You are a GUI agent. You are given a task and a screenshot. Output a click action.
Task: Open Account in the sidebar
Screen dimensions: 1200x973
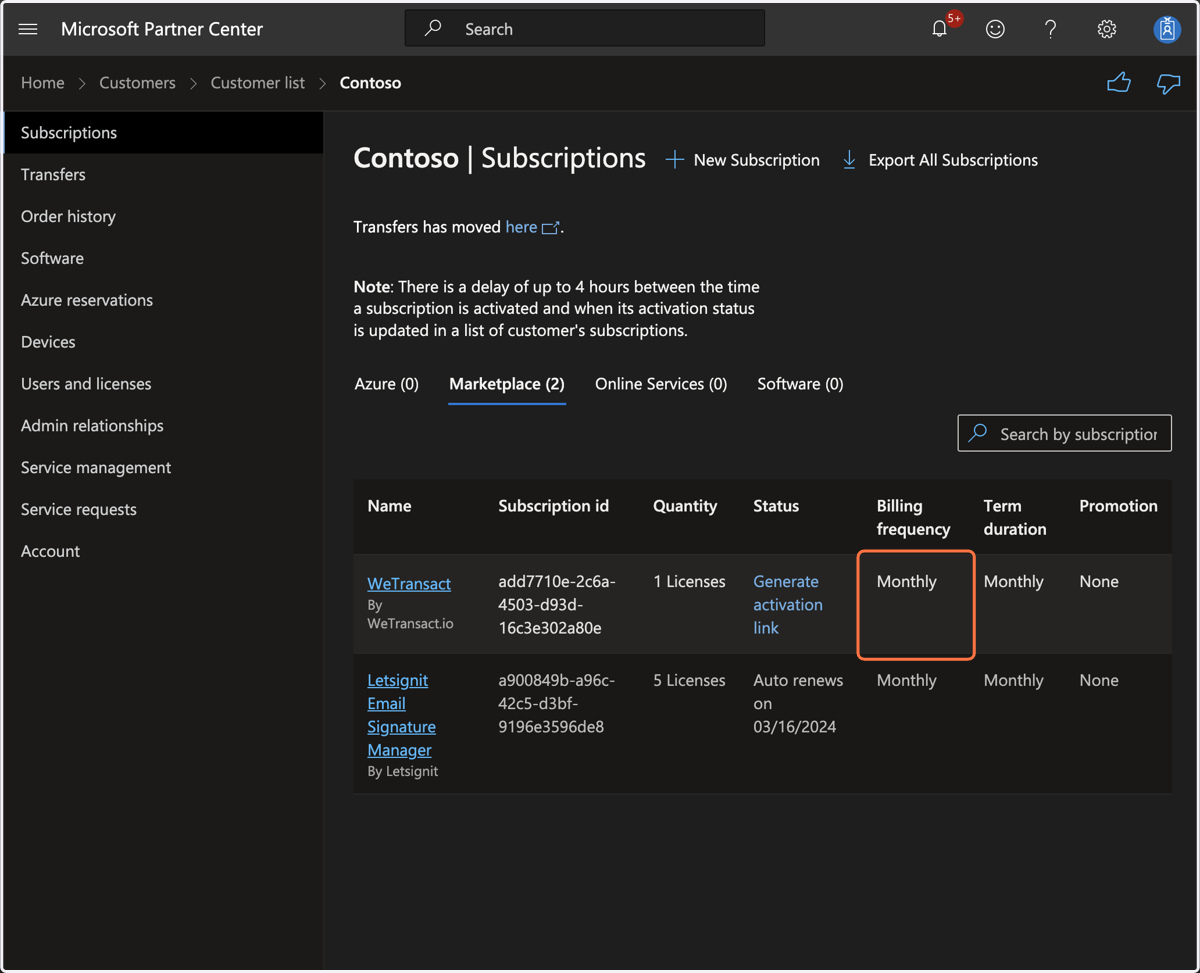coord(163,552)
